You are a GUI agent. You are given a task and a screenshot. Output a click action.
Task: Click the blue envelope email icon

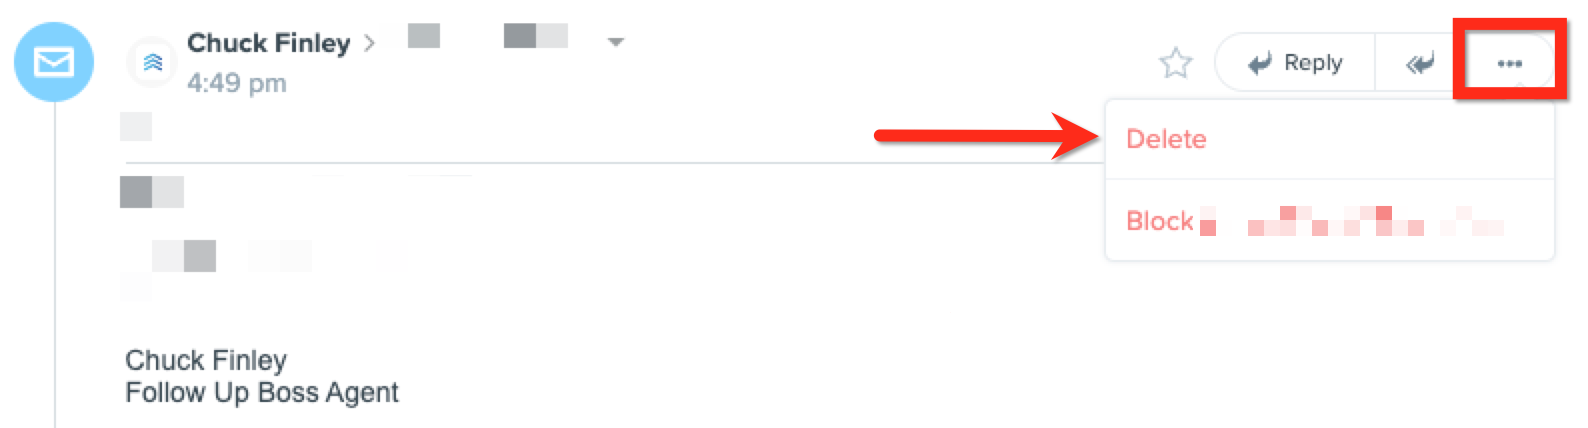click(x=54, y=62)
